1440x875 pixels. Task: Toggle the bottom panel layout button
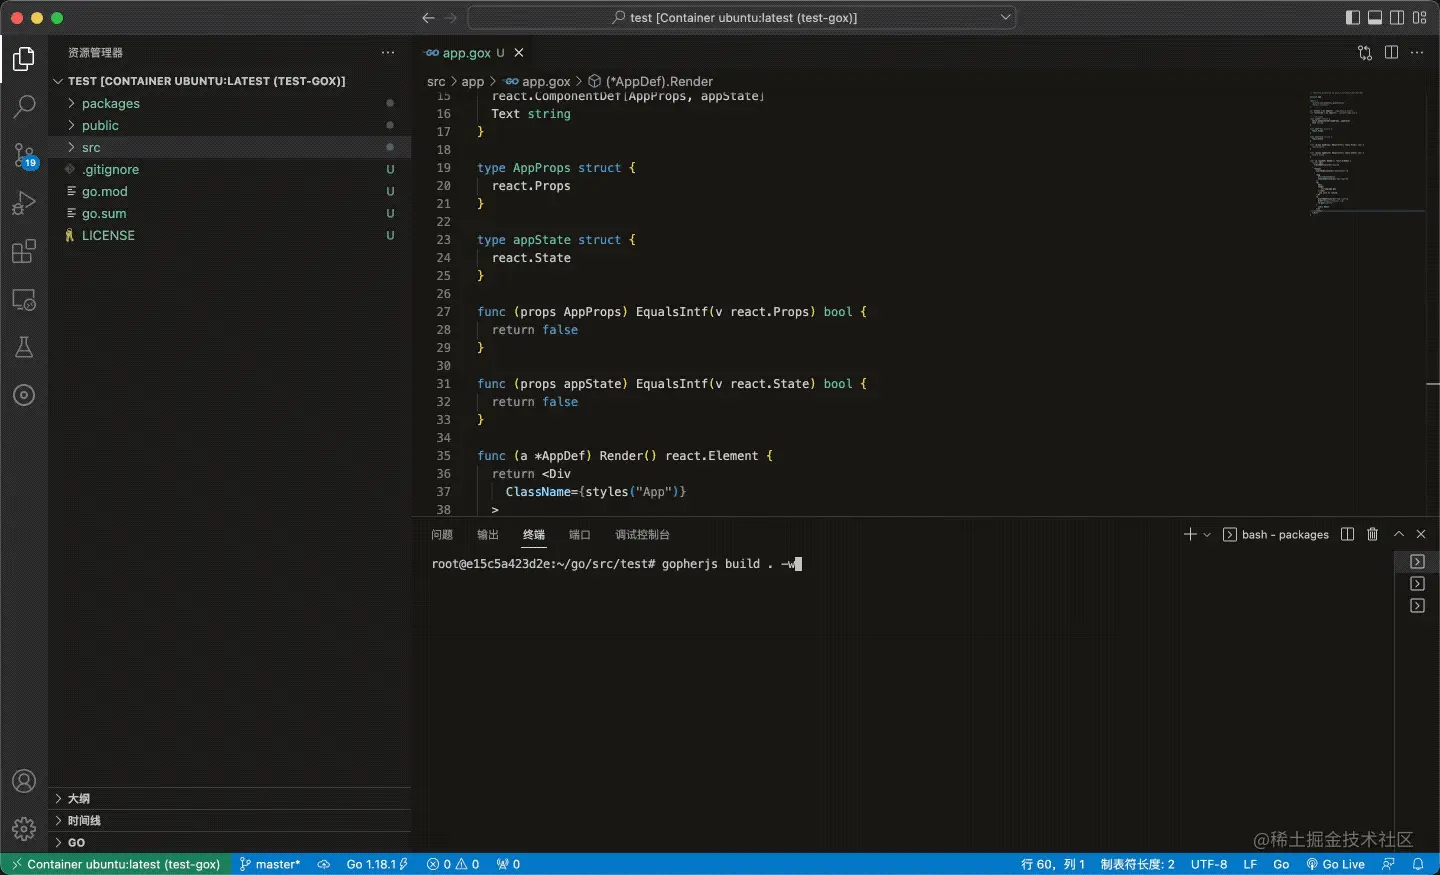pos(1375,18)
